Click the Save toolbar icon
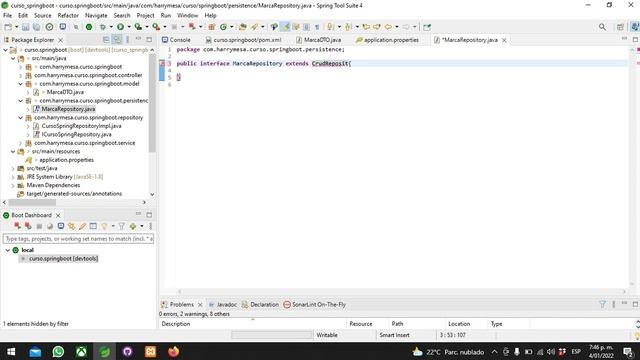Screen dimensions: 640x360 [25, 27]
